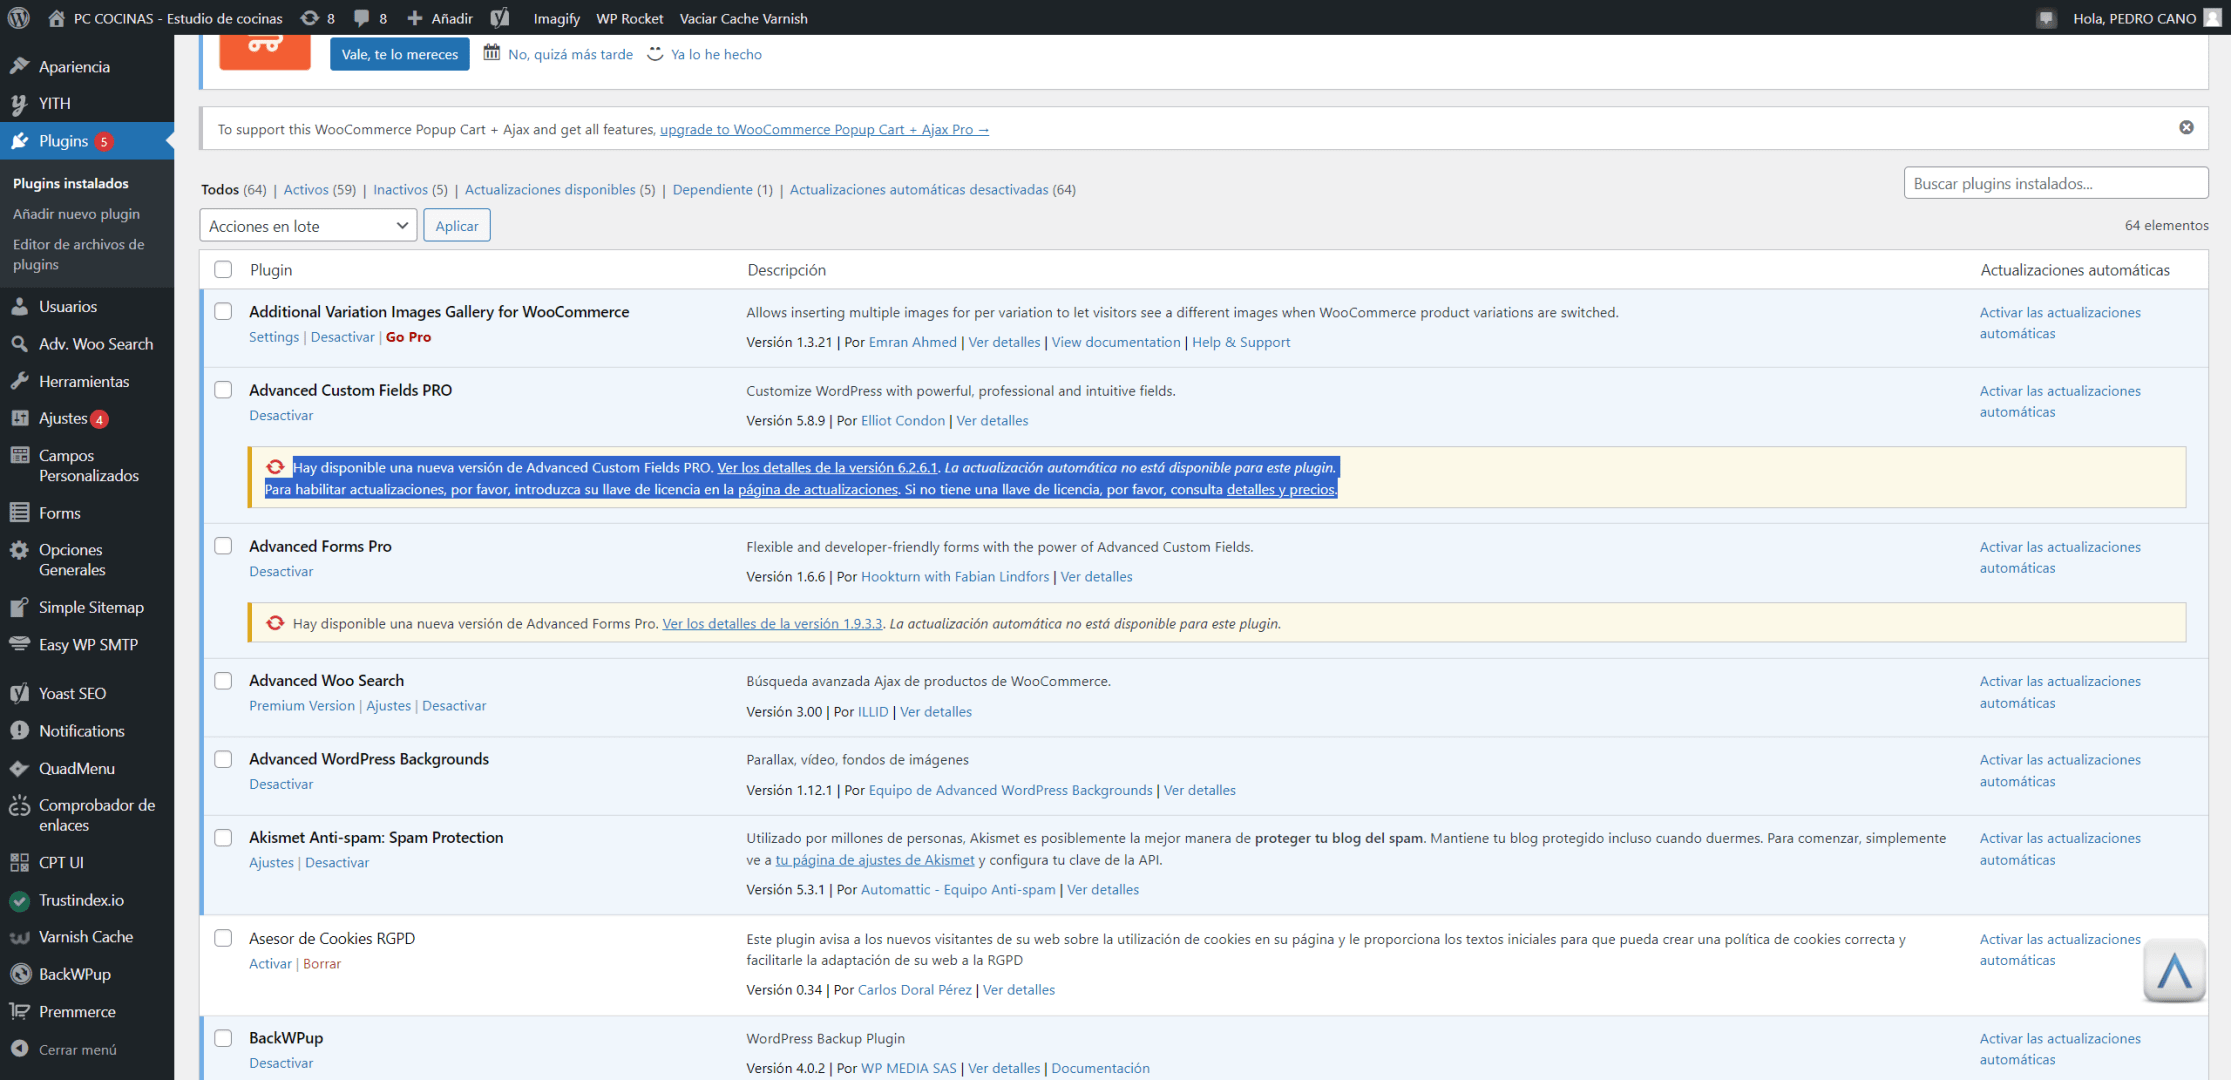Viewport: 2231px width, 1080px height.
Task: Click the scroll-to-top arrow button
Action: point(2174,971)
